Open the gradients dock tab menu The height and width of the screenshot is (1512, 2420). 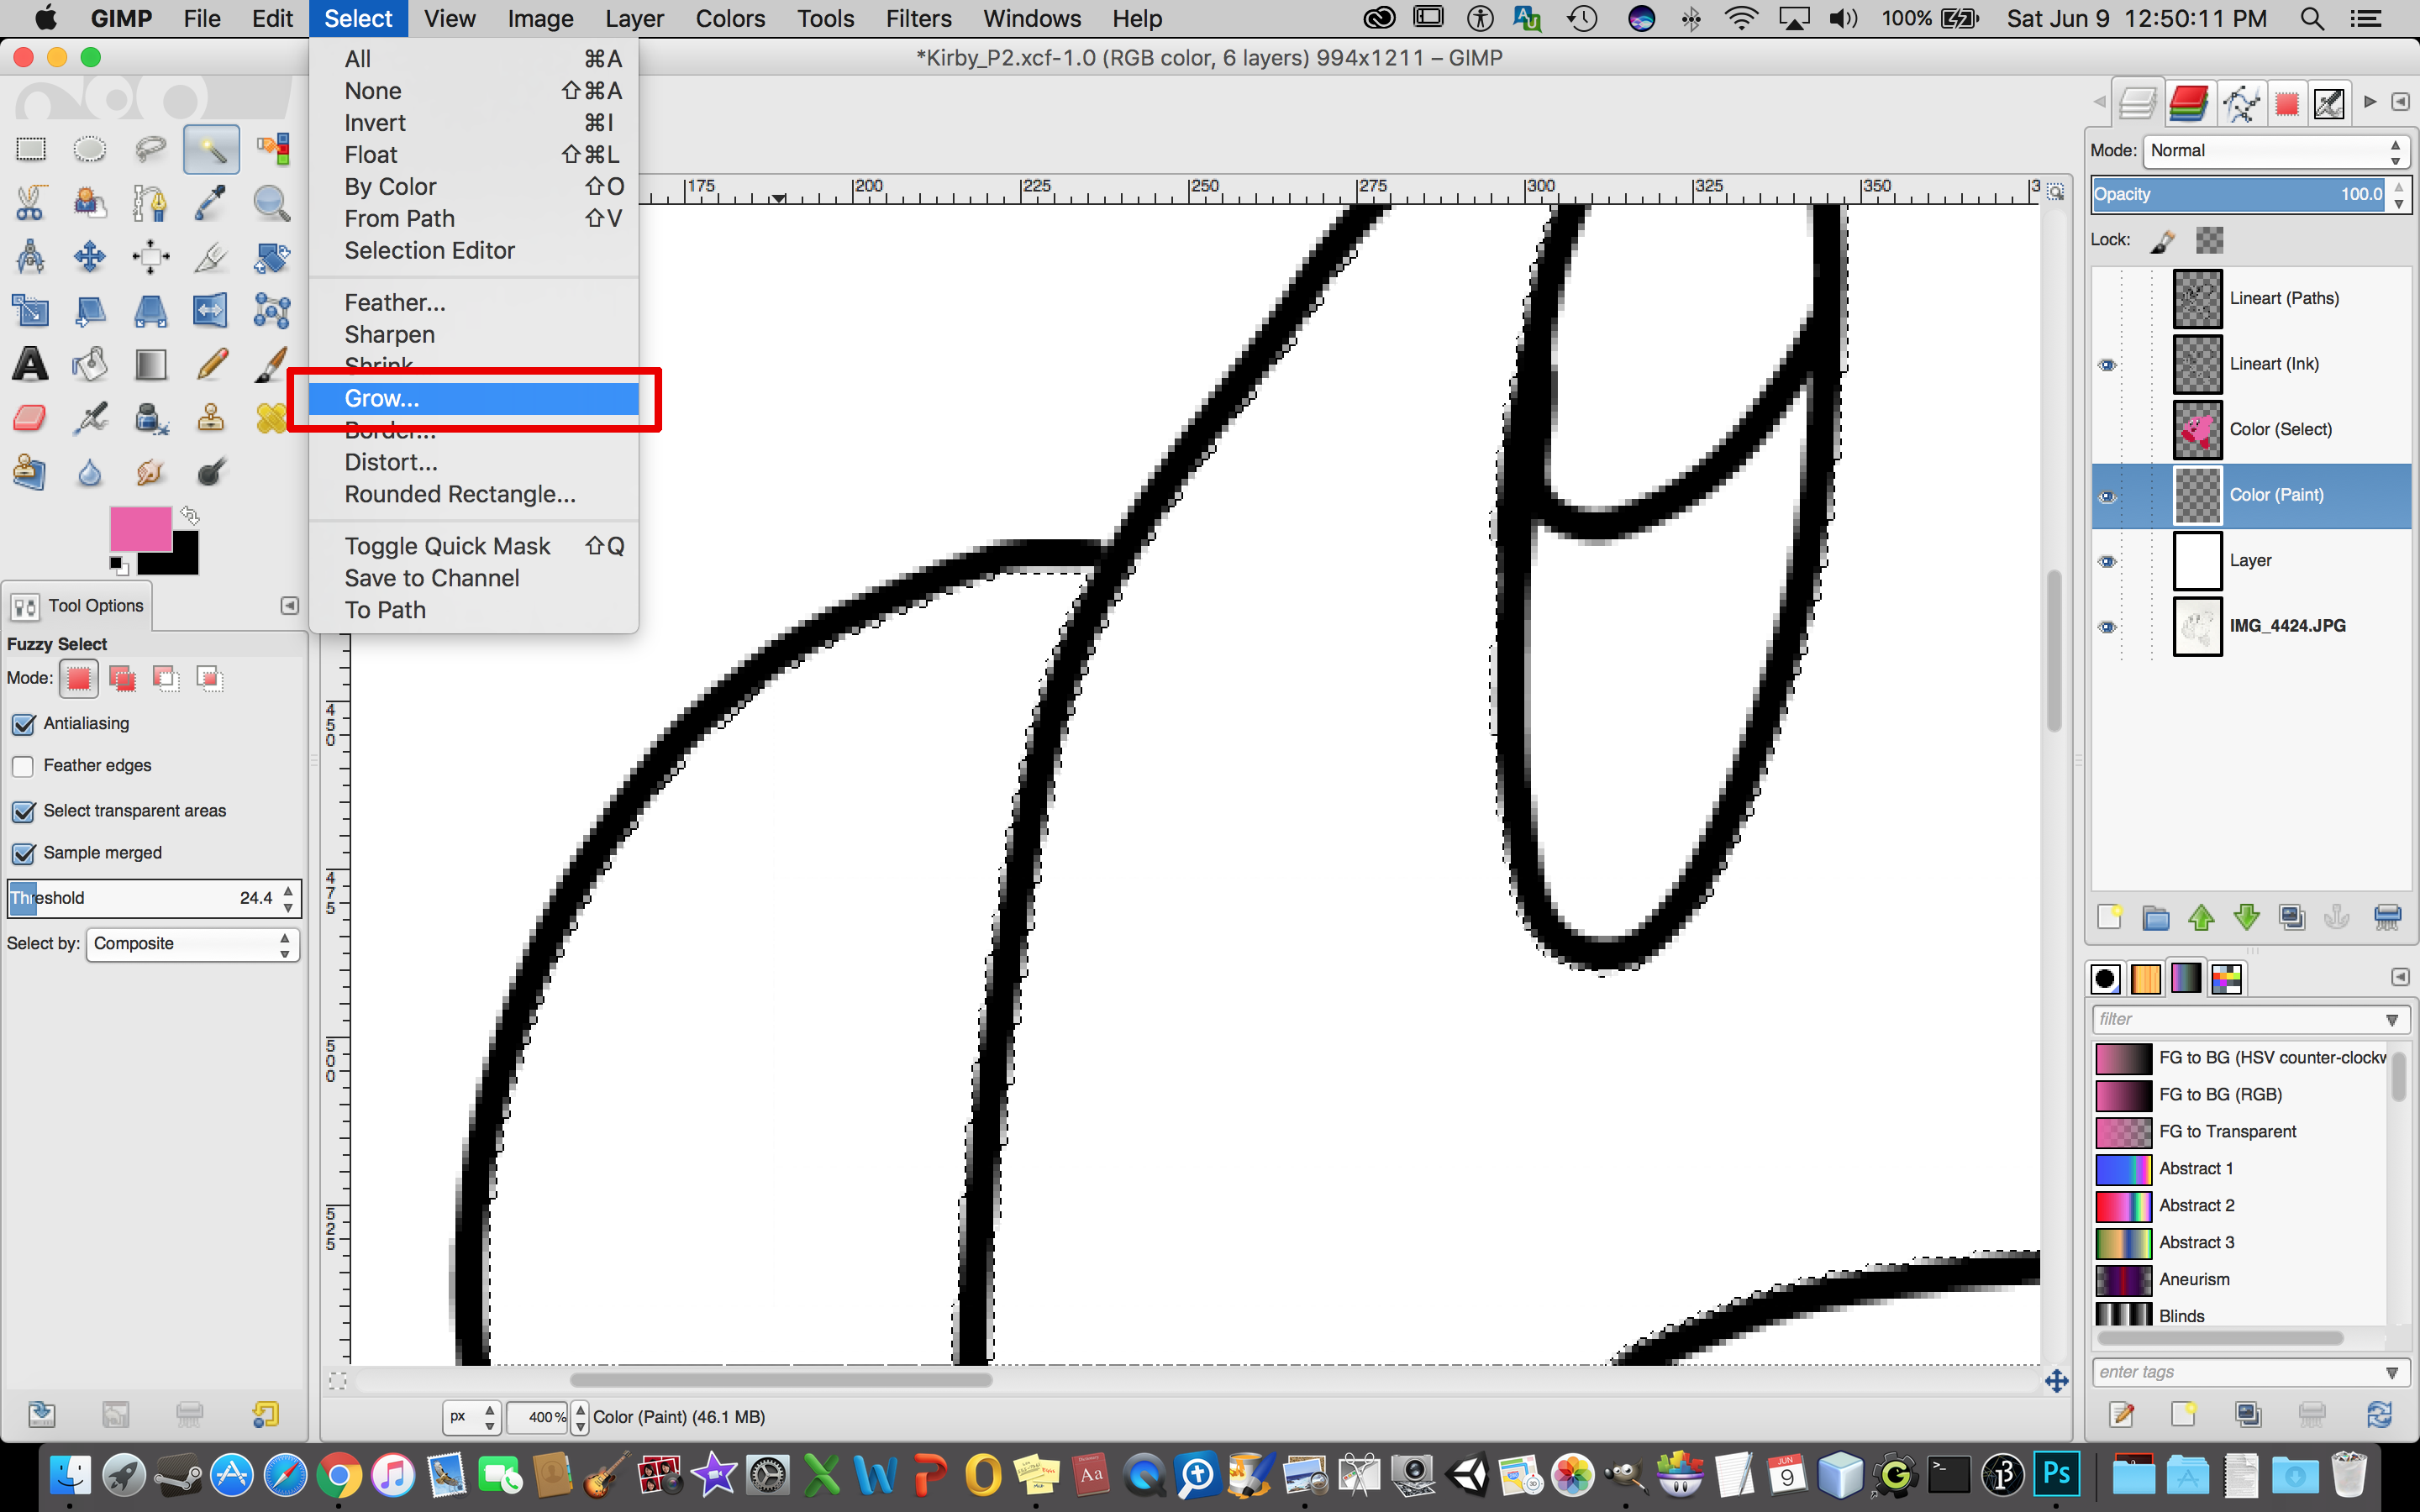2400,977
